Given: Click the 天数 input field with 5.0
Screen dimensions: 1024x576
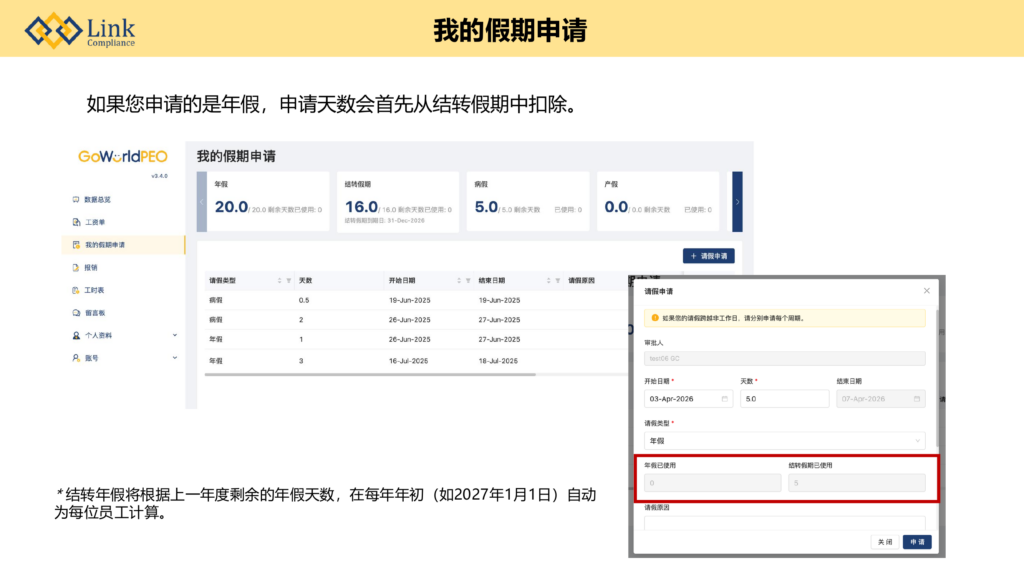Looking at the screenshot, I should 783,399.
